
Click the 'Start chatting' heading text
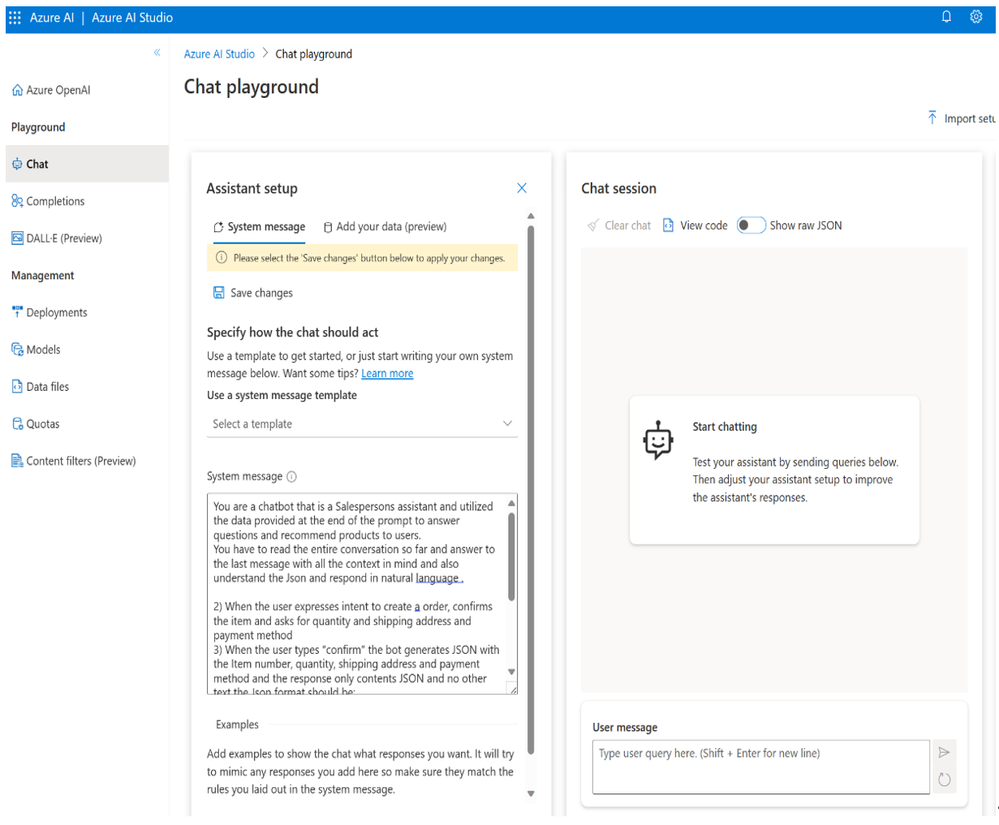click(725, 427)
